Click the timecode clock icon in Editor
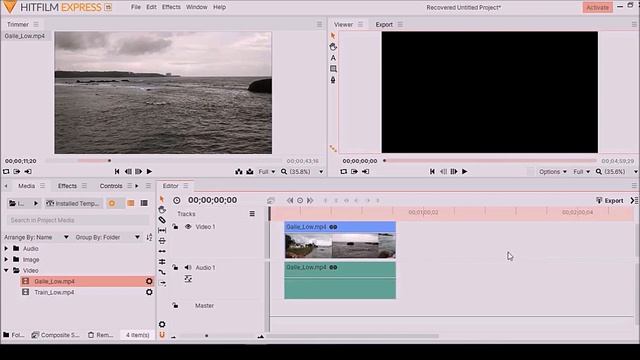 click(x=176, y=200)
